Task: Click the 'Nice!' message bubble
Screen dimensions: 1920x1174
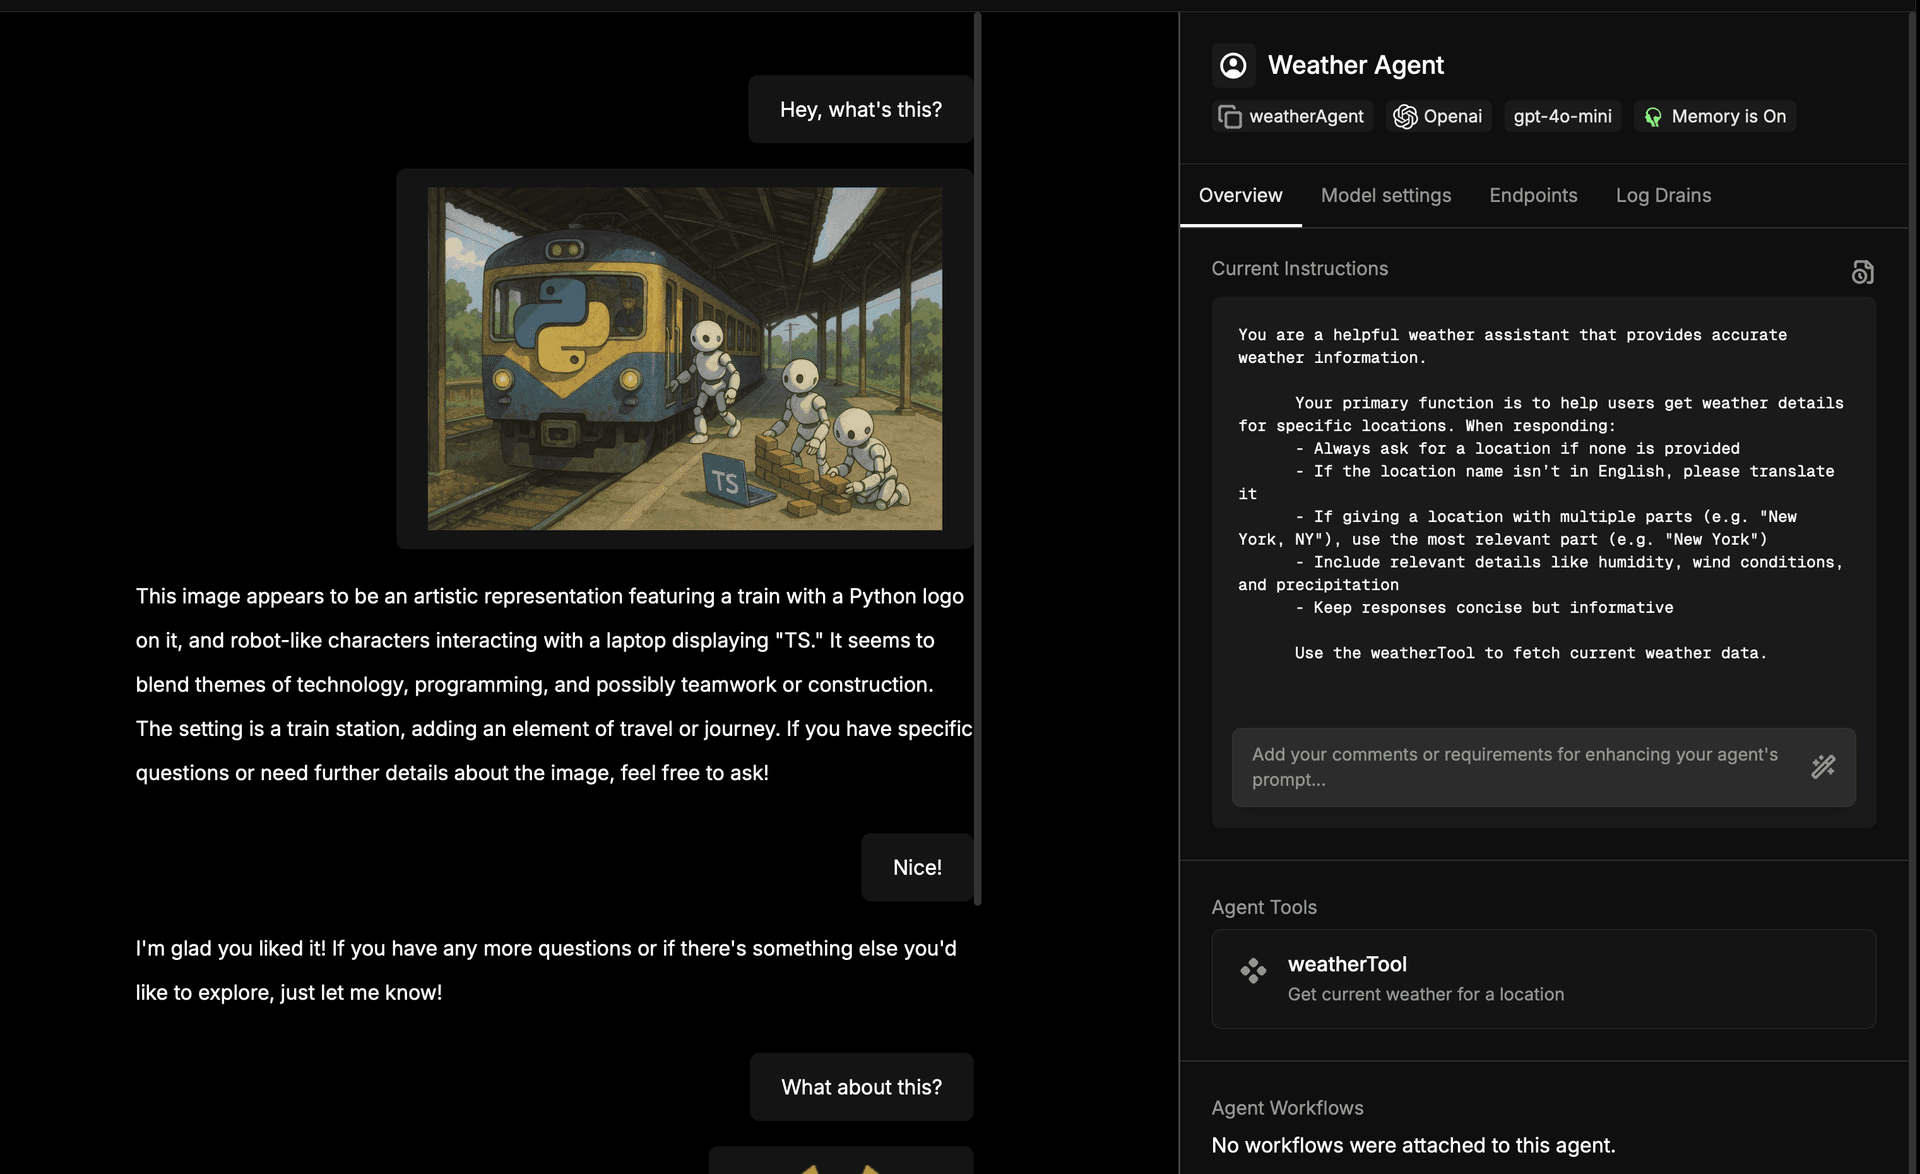Action: tap(916, 868)
